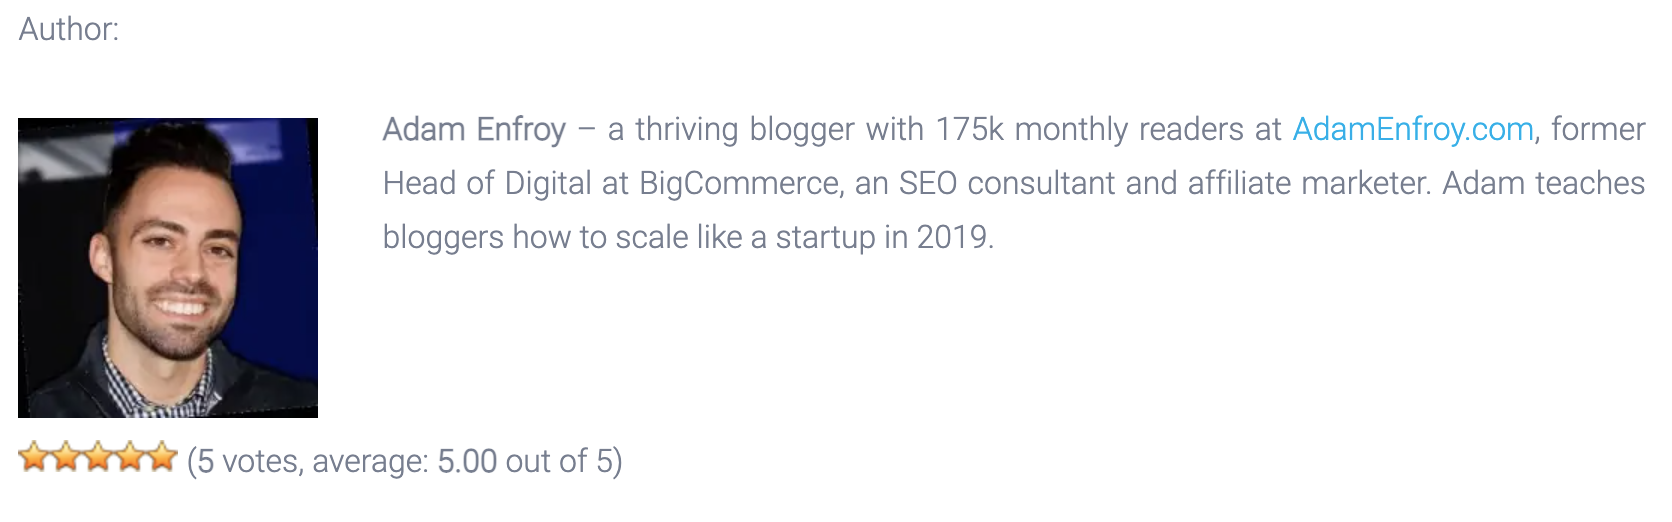Click the word "thriving" in bio
The height and width of the screenshot is (522, 1672).
coord(687,129)
